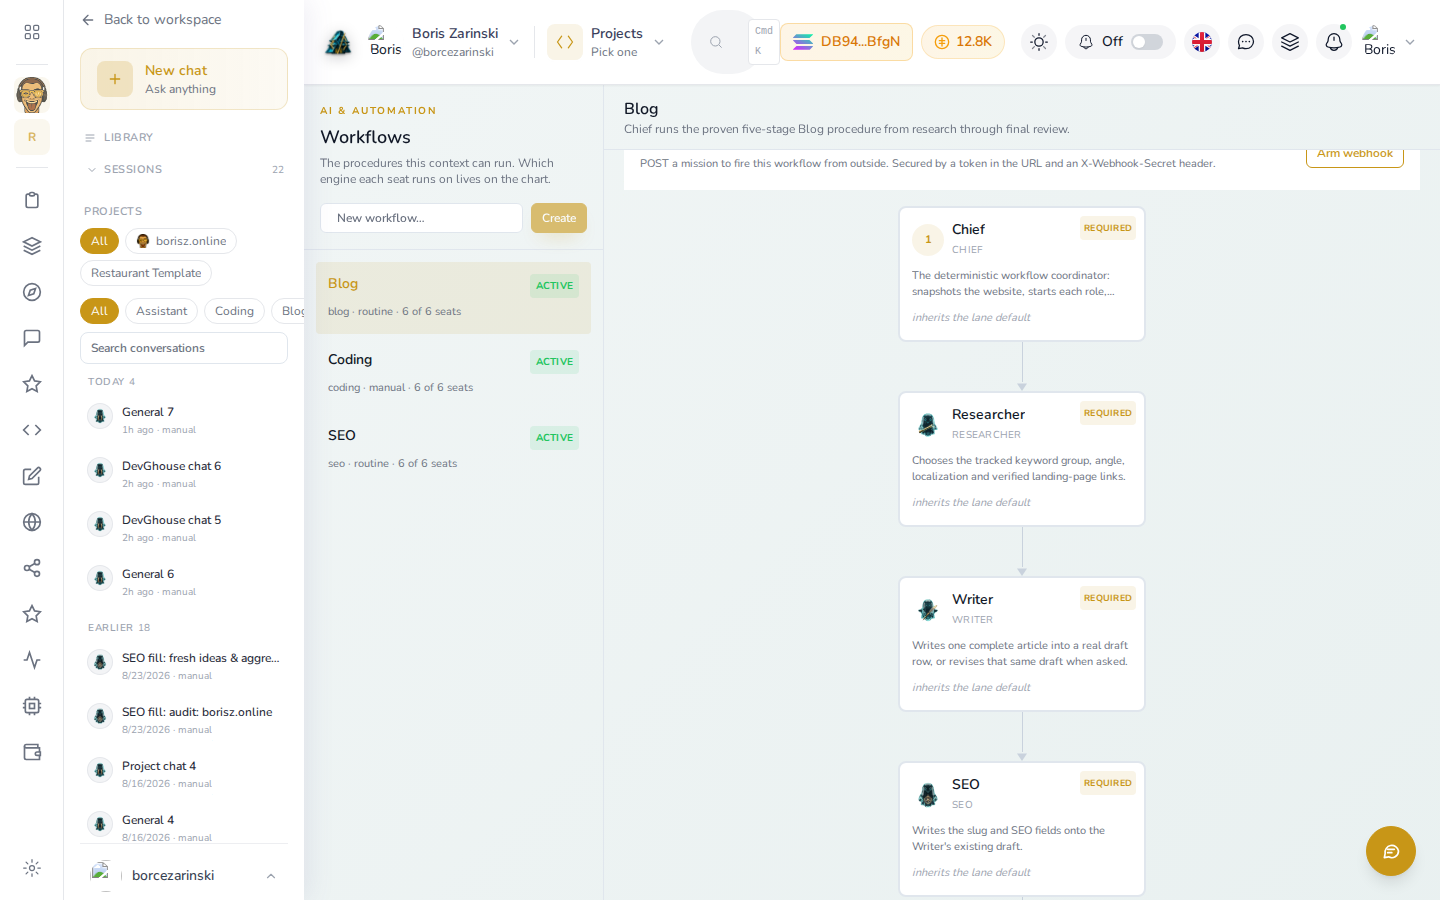This screenshot has height=900, width=1440.
Task: Open the pencil compose icon in left rail
Action: coord(32,476)
